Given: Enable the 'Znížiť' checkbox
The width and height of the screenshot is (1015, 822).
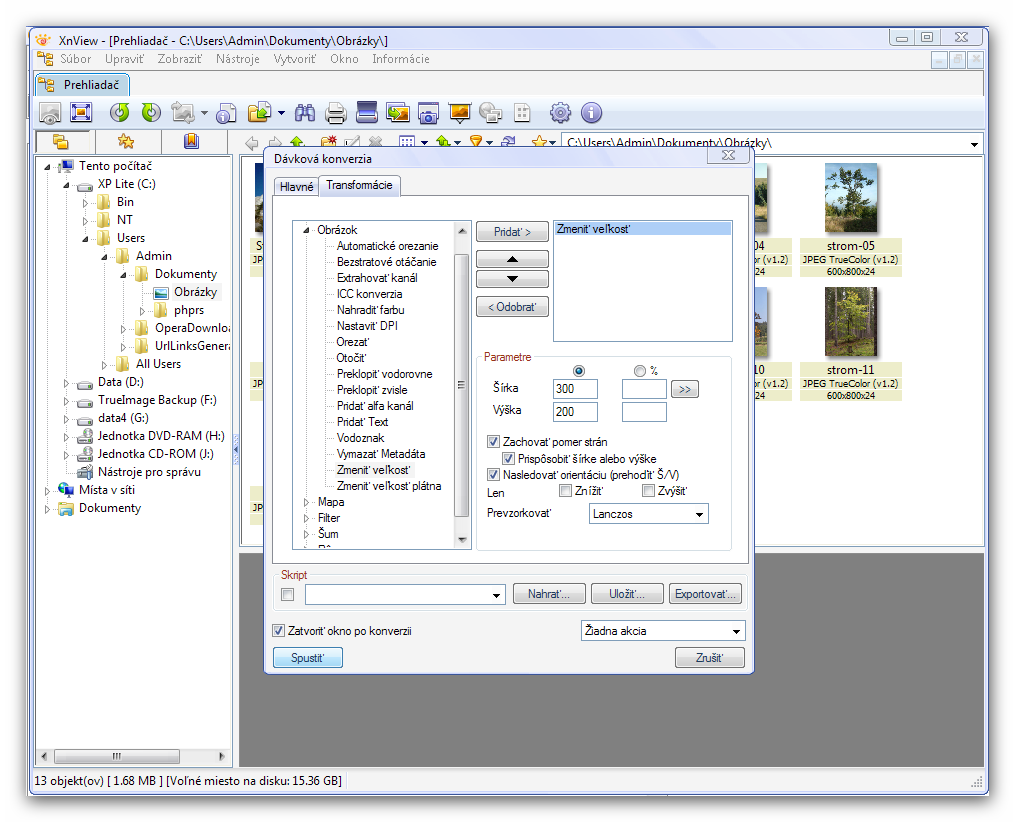Looking at the screenshot, I should pyautogui.click(x=566, y=491).
